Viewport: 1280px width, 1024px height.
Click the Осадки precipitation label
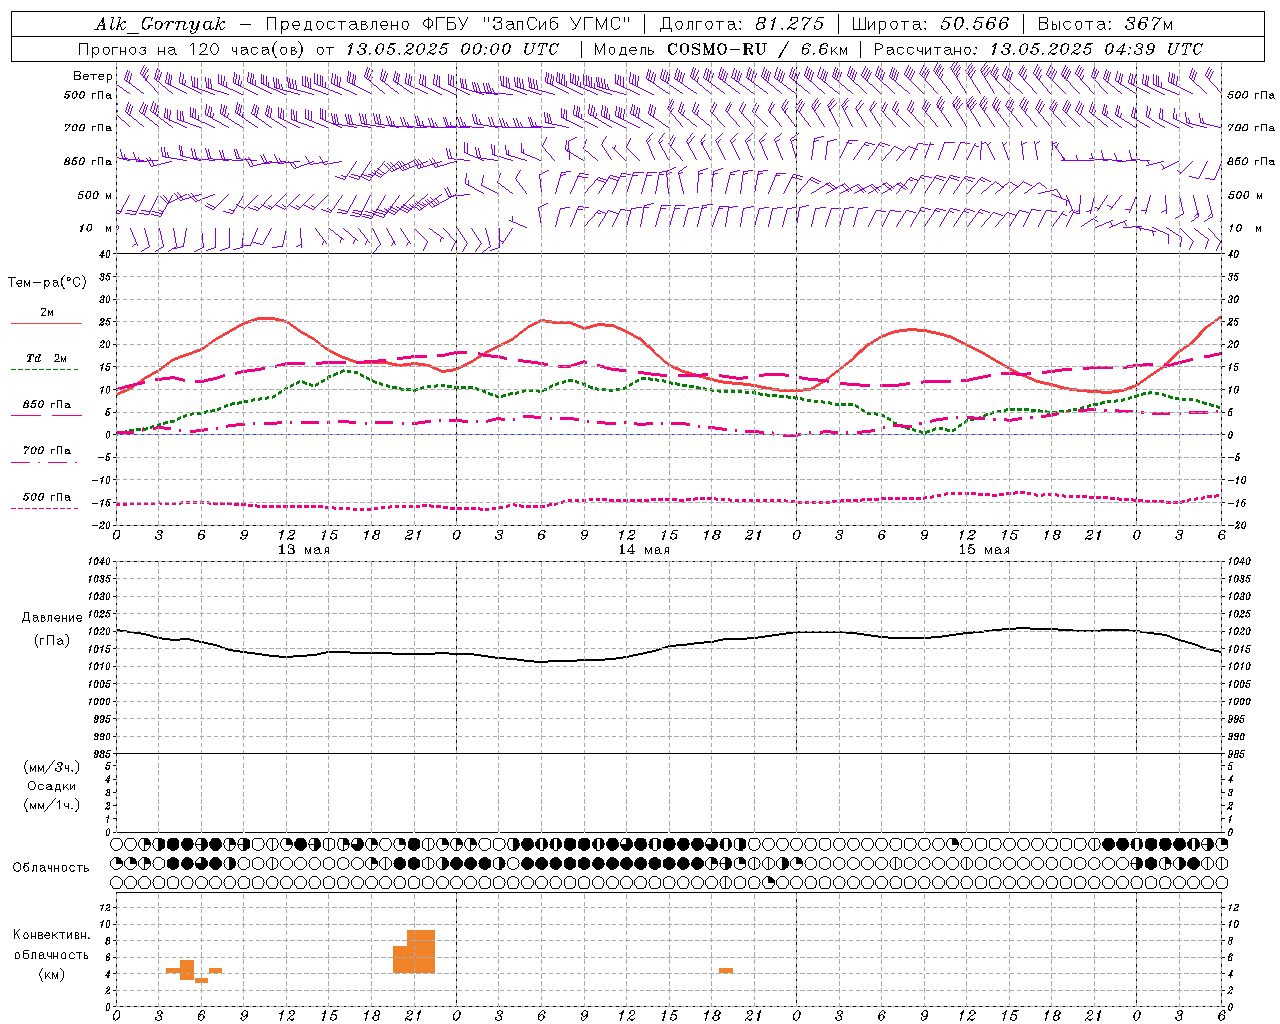[x=52, y=786]
